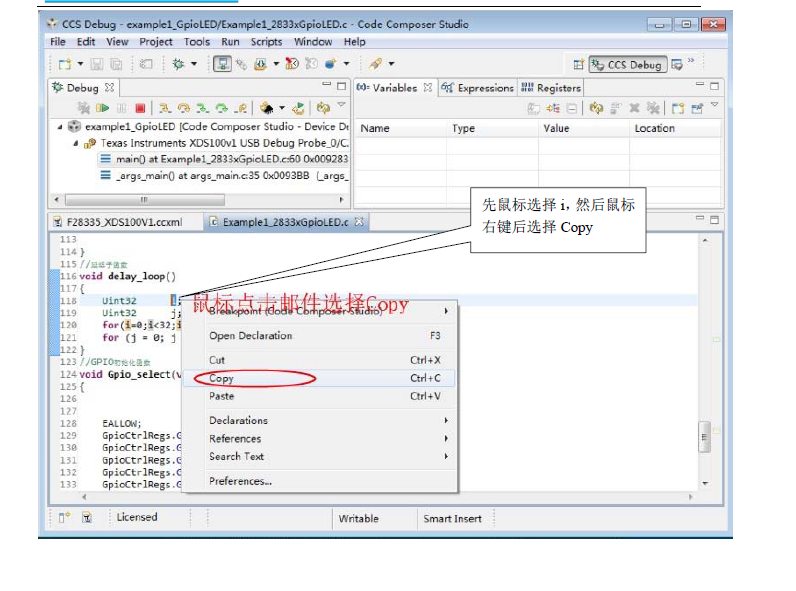Click the Step Return icon

tap(241, 108)
